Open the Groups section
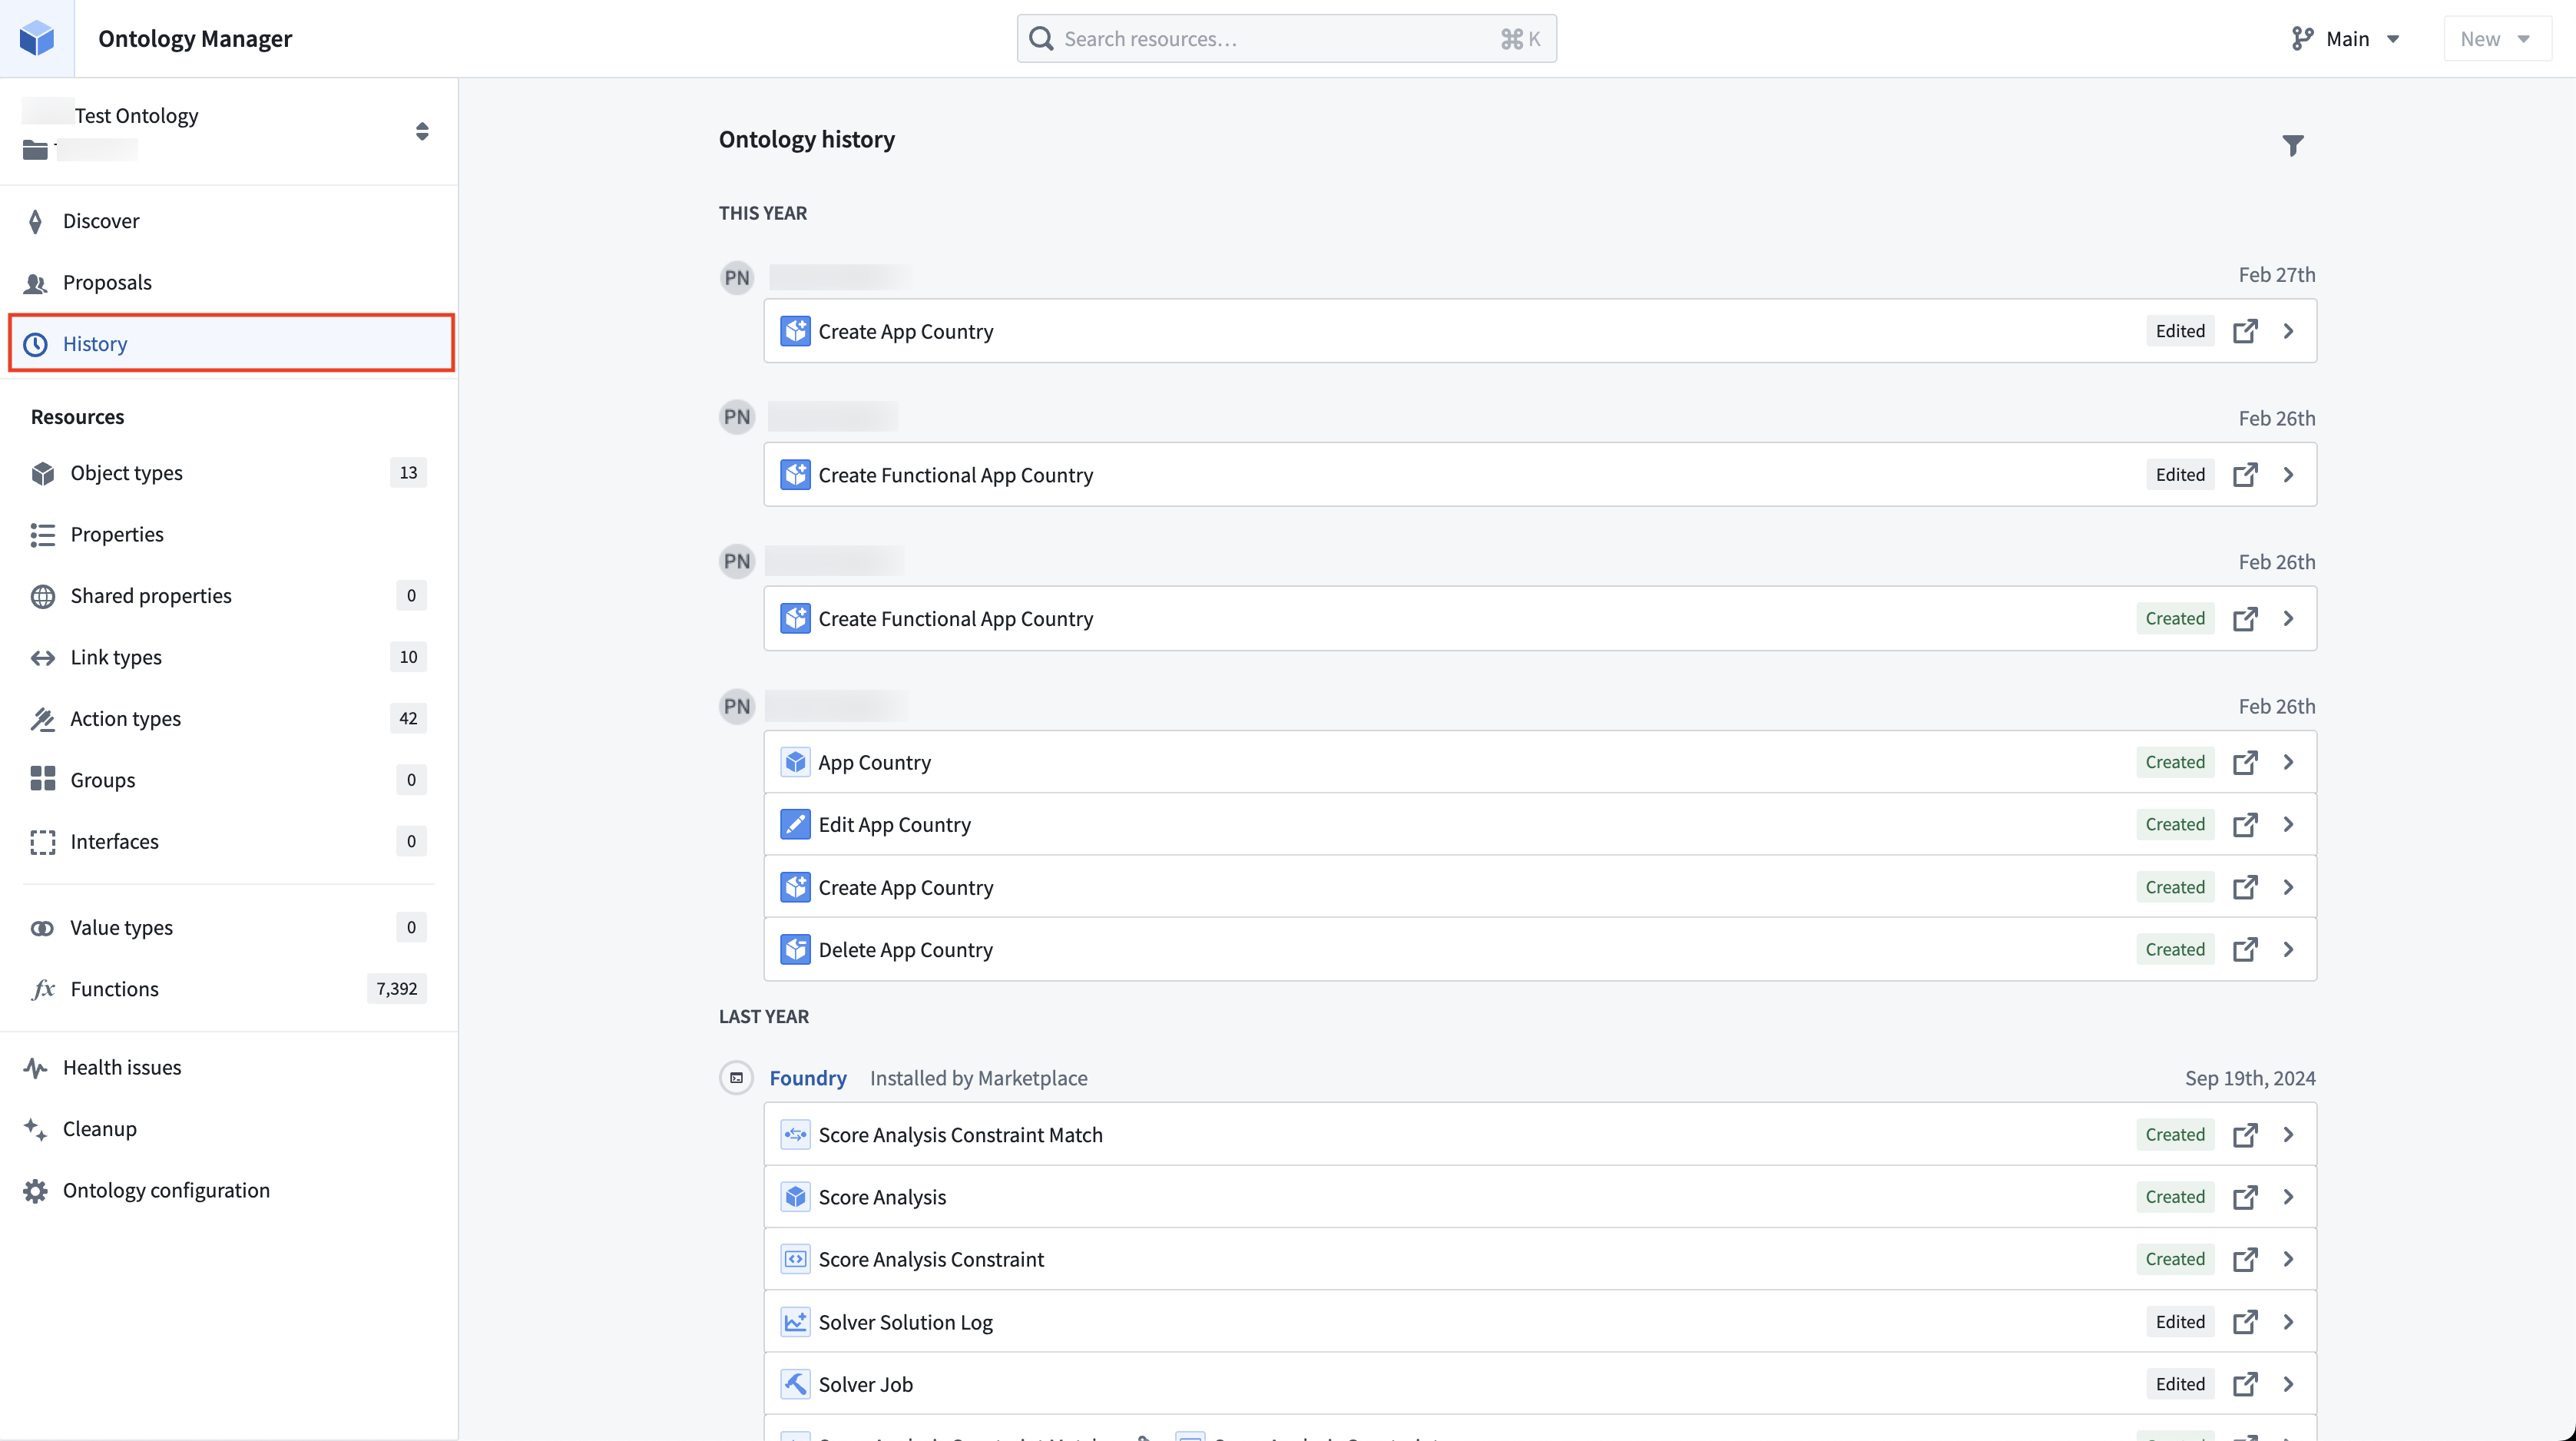 229,779
